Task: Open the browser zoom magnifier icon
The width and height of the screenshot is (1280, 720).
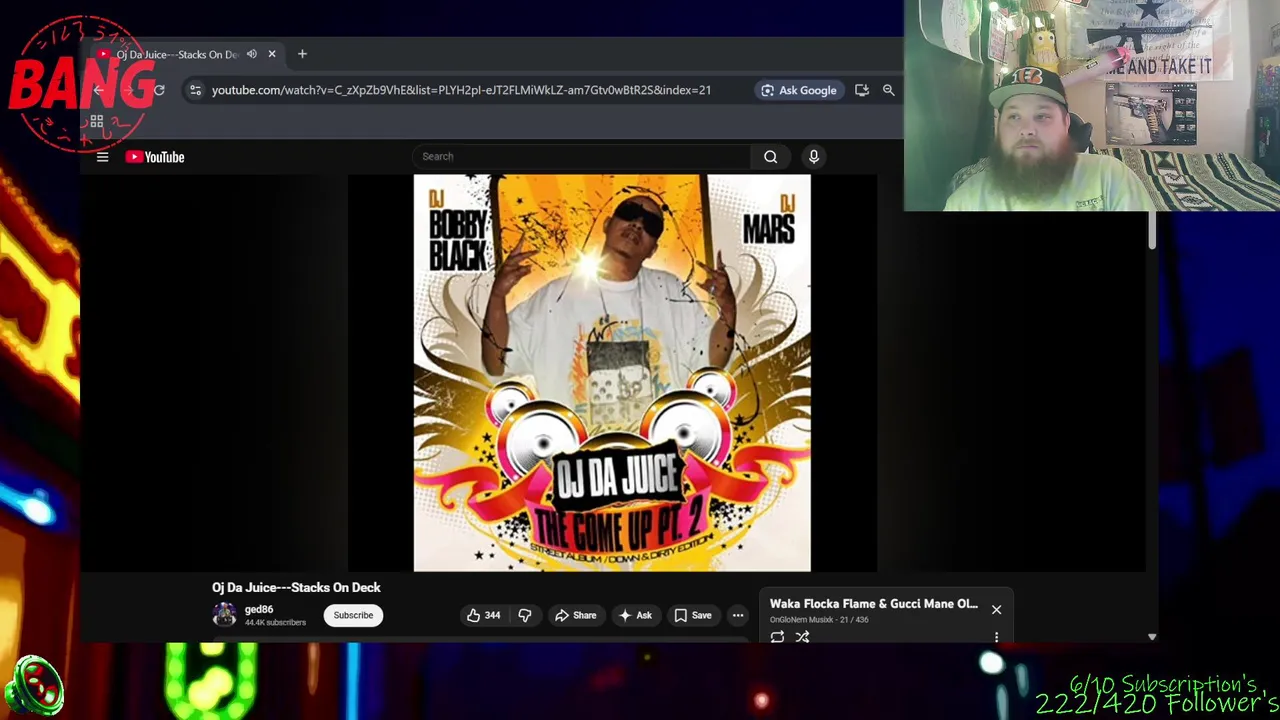Action: click(888, 90)
